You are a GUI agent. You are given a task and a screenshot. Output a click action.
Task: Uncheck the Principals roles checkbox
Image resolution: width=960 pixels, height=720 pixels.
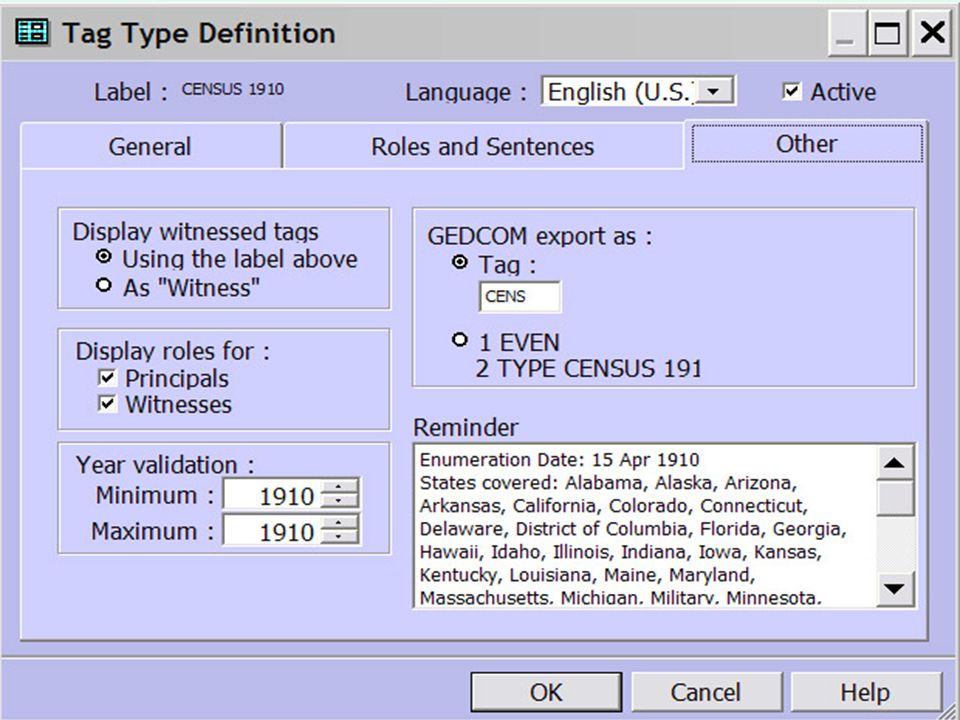point(107,378)
